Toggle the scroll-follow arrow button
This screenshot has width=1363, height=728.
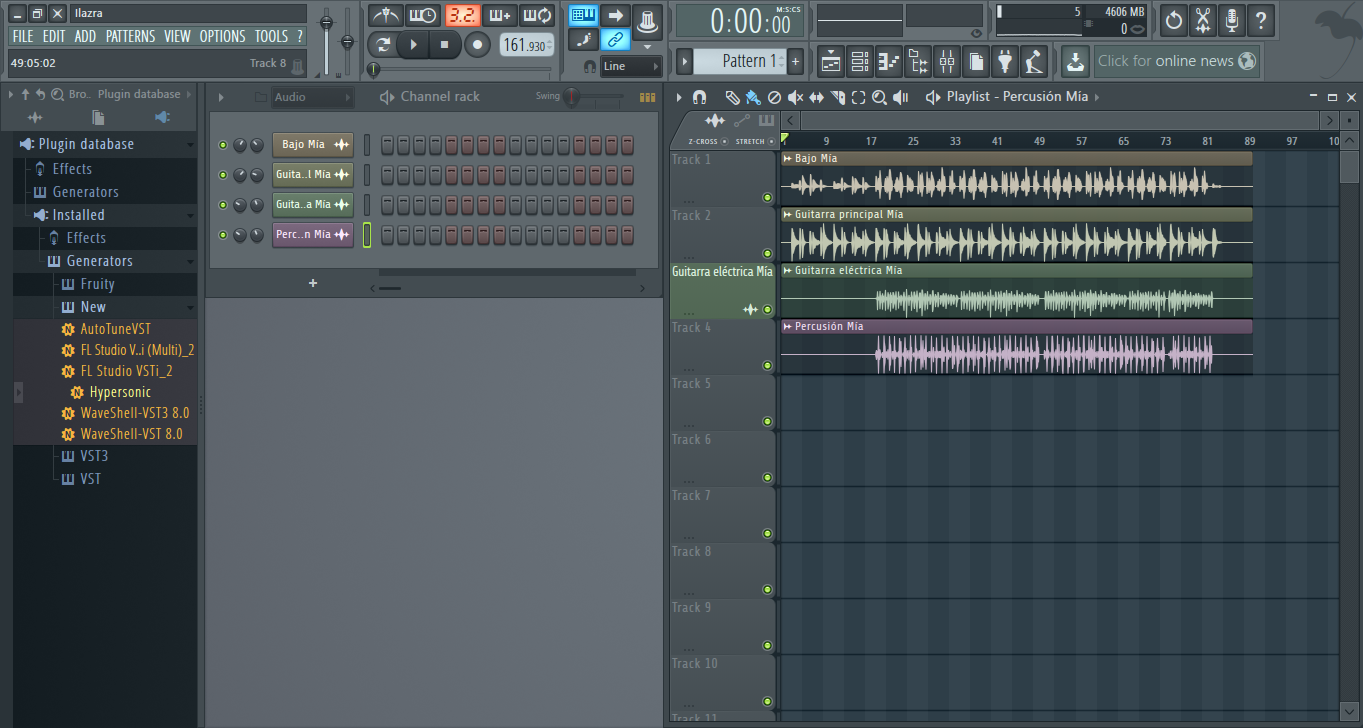tap(616, 15)
